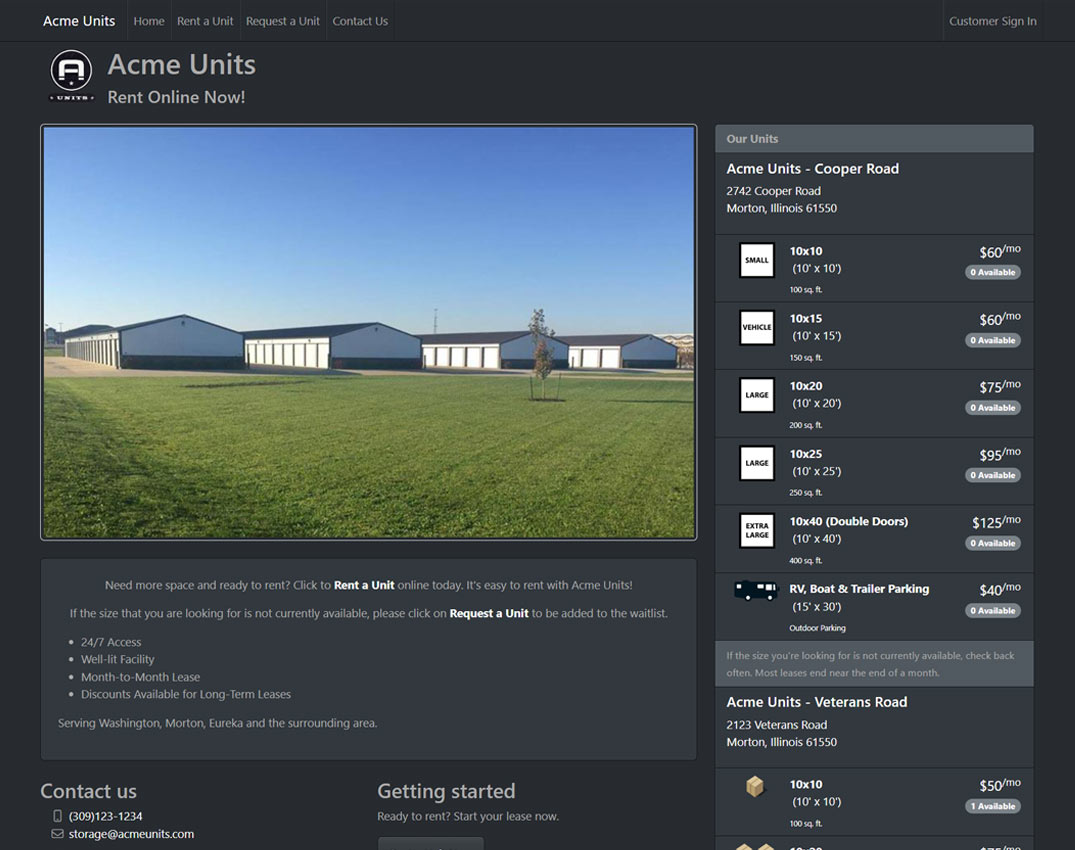Click the SMALL unit size icon
1075x850 pixels.
coord(757,260)
